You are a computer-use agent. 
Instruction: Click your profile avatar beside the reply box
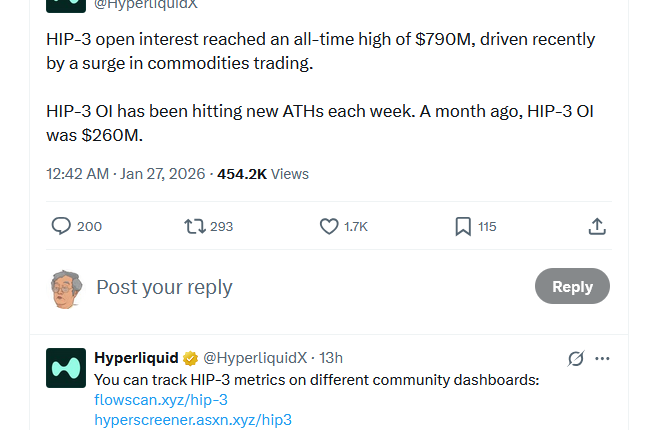pyautogui.click(x=66, y=288)
